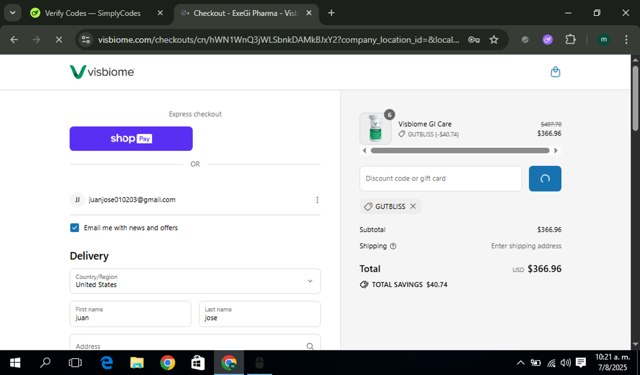Open the shopping bag cart icon
This screenshot has width=640, height=375.
pyautogui.click(x=555, y=72)
